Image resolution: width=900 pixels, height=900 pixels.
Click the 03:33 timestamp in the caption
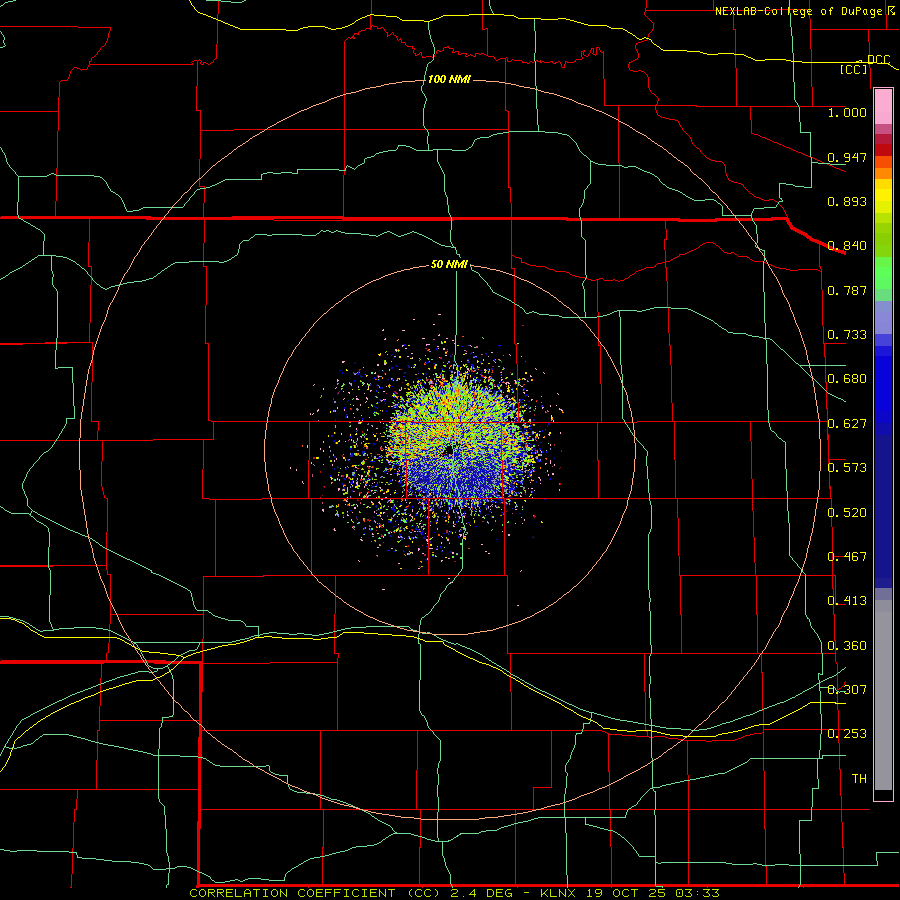(697, 893)
